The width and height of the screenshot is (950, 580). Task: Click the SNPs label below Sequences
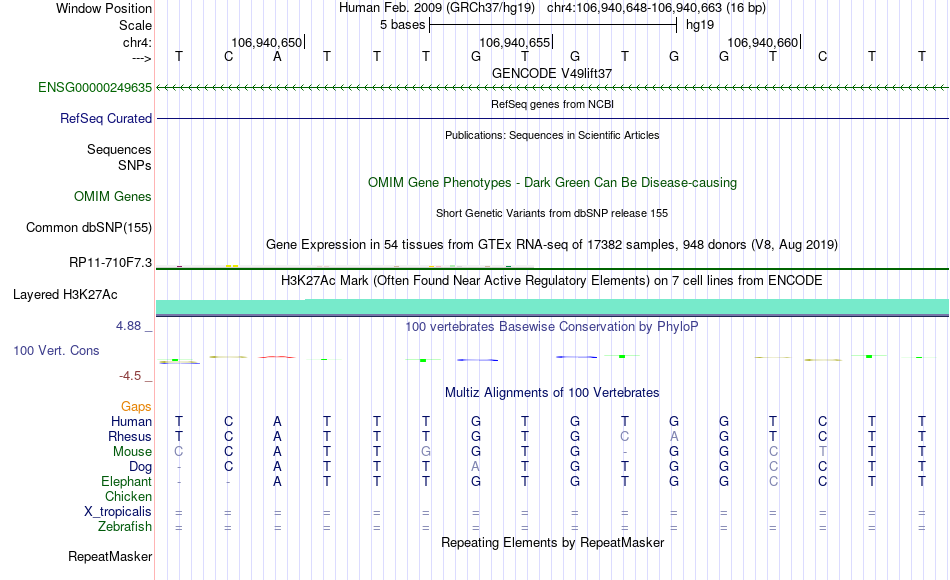pyautogui.click(x=135, y=165)
